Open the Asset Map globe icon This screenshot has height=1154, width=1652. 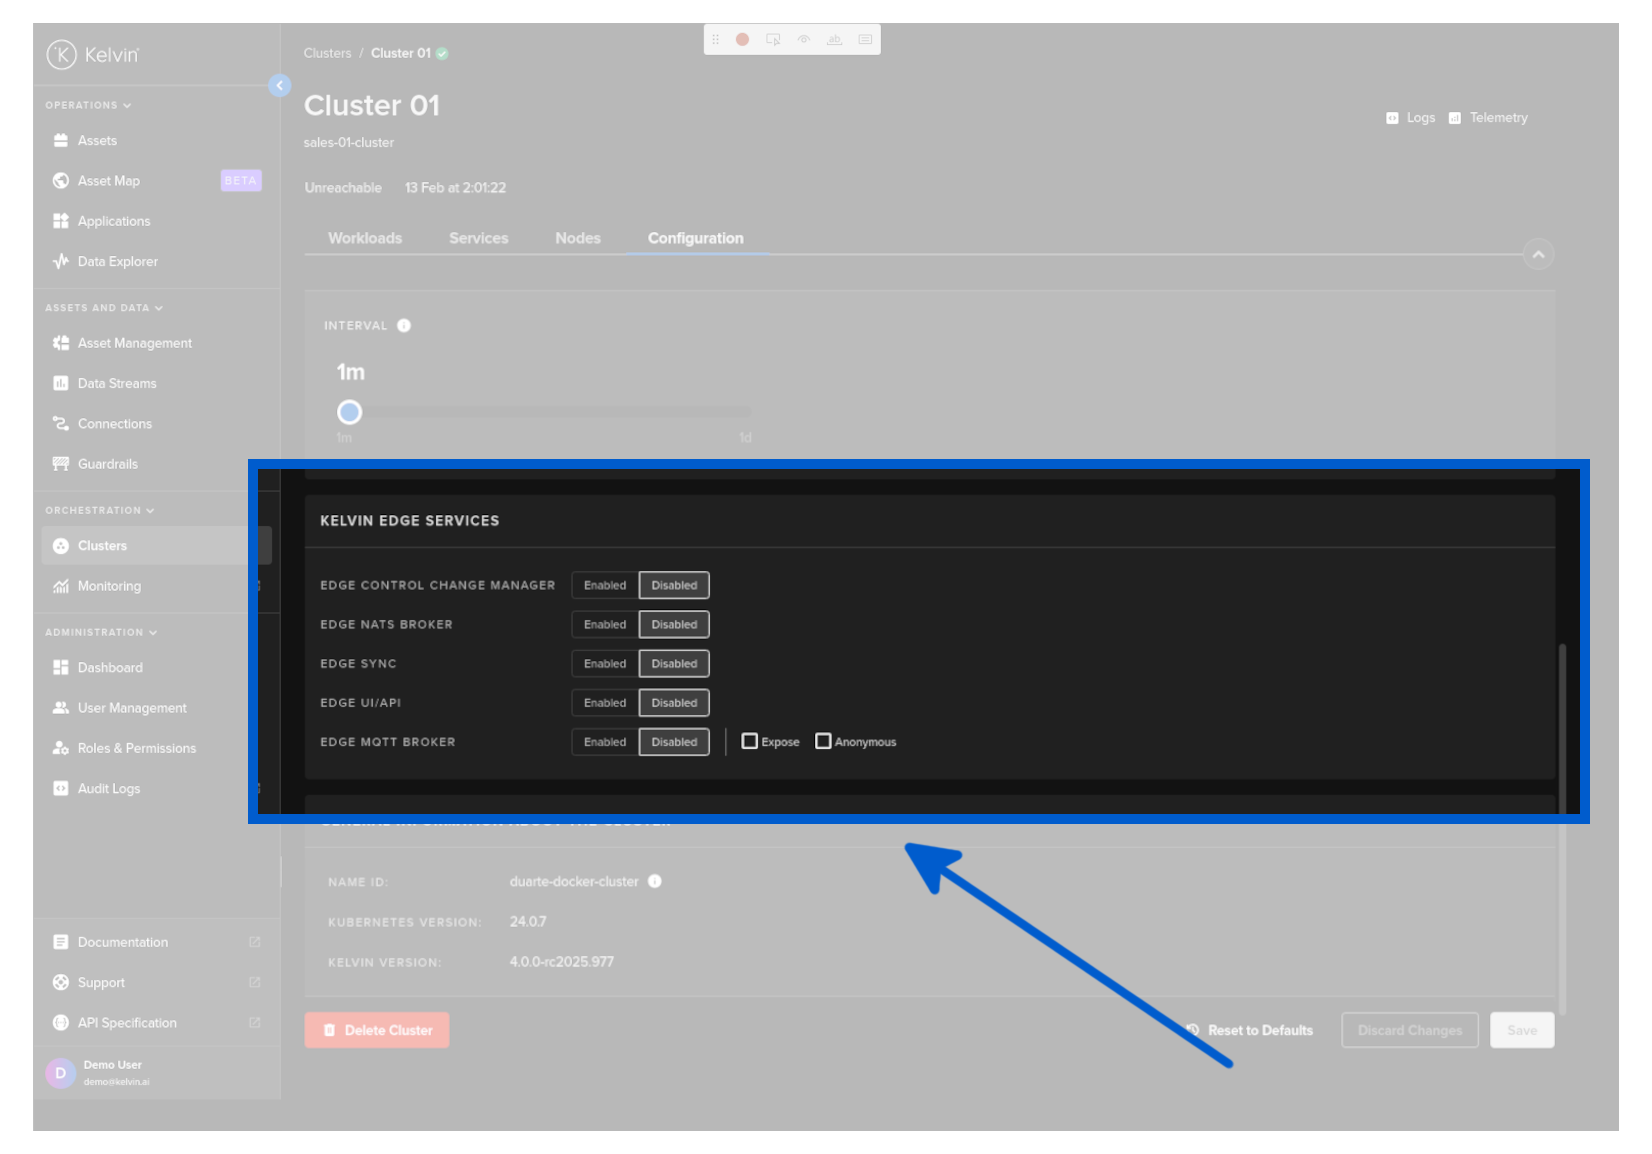coord(61,181)
